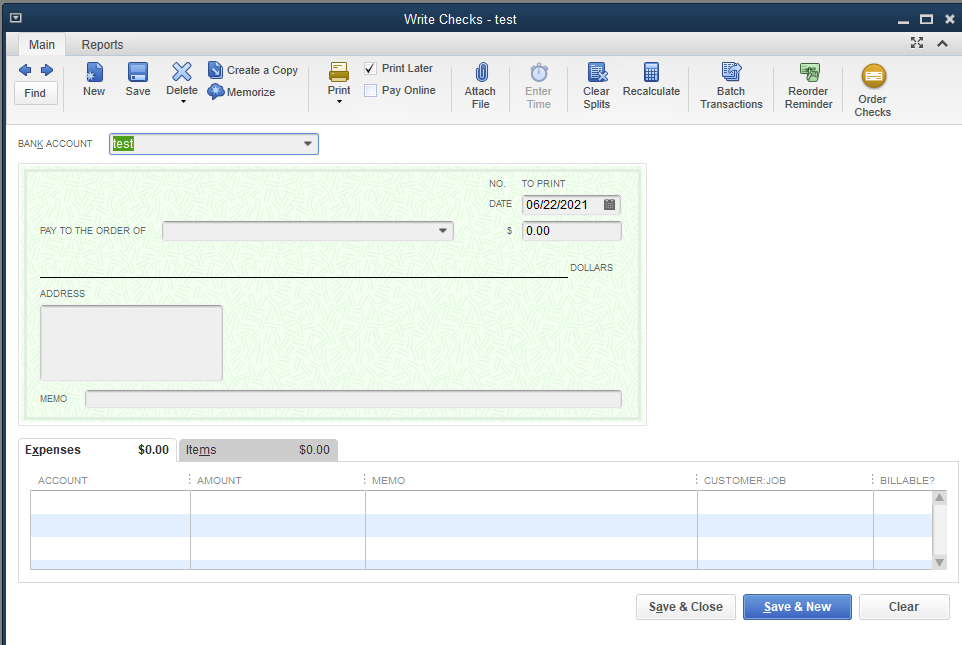
Task: Collapse the ribbon with the up chevron
Action: point(942,43)
